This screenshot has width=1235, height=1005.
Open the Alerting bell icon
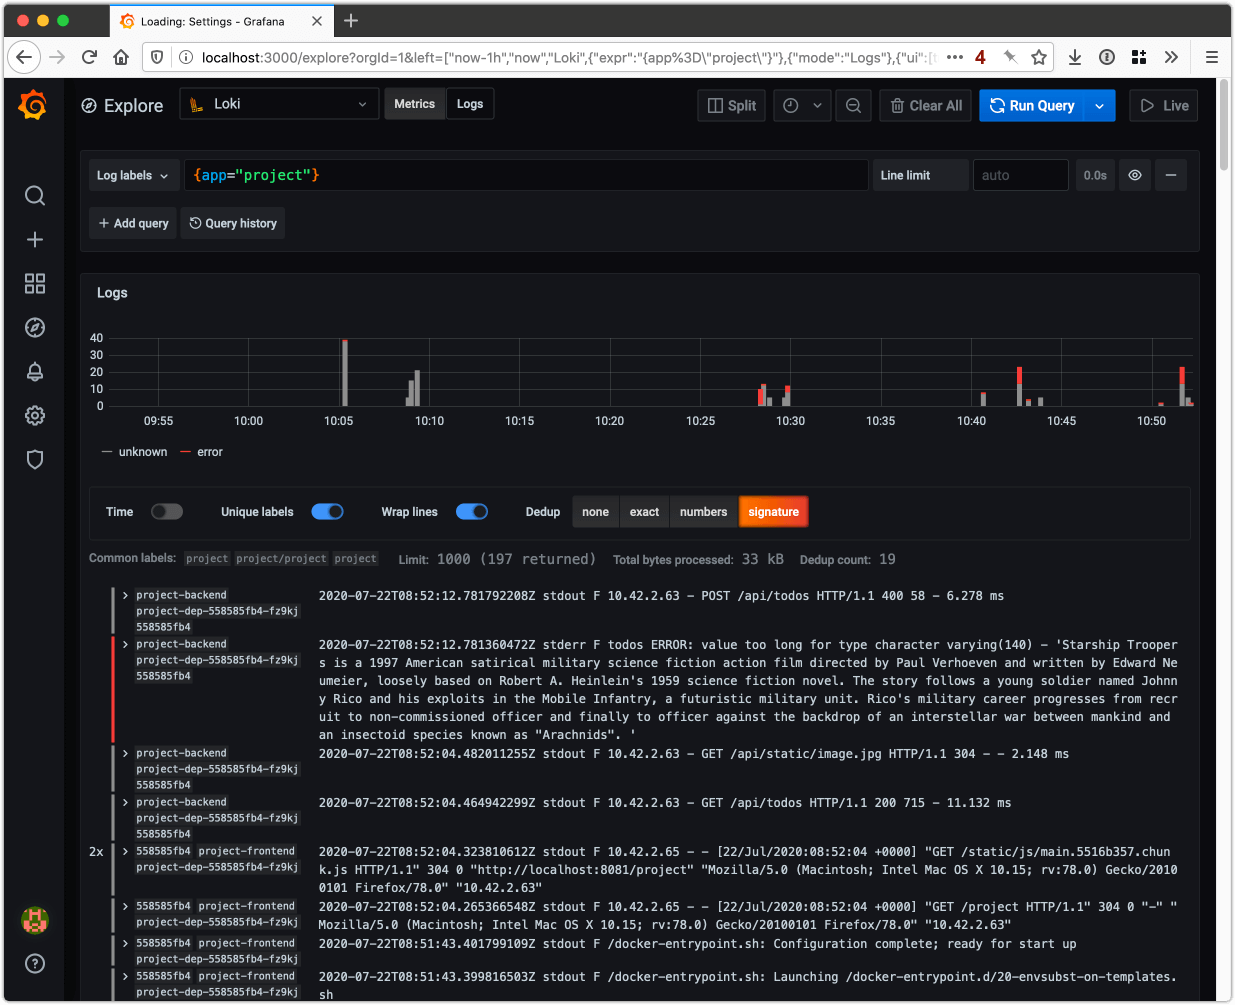pos(35,372)
